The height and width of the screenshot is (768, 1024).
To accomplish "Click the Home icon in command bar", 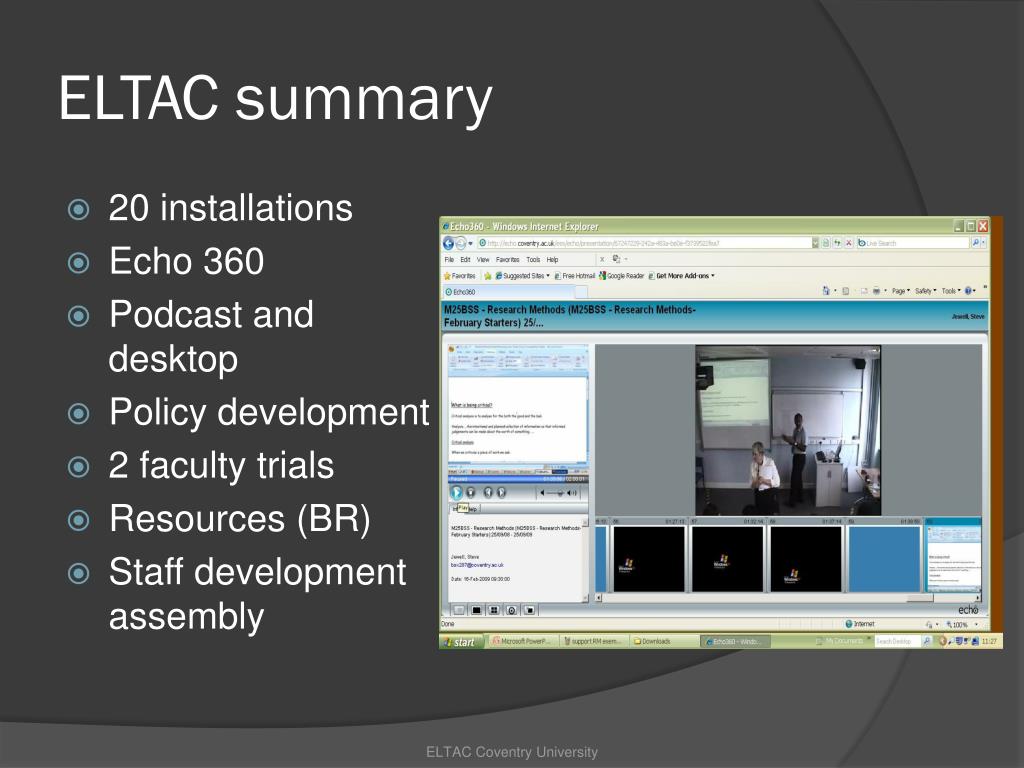I will click(x=826, y=291).
